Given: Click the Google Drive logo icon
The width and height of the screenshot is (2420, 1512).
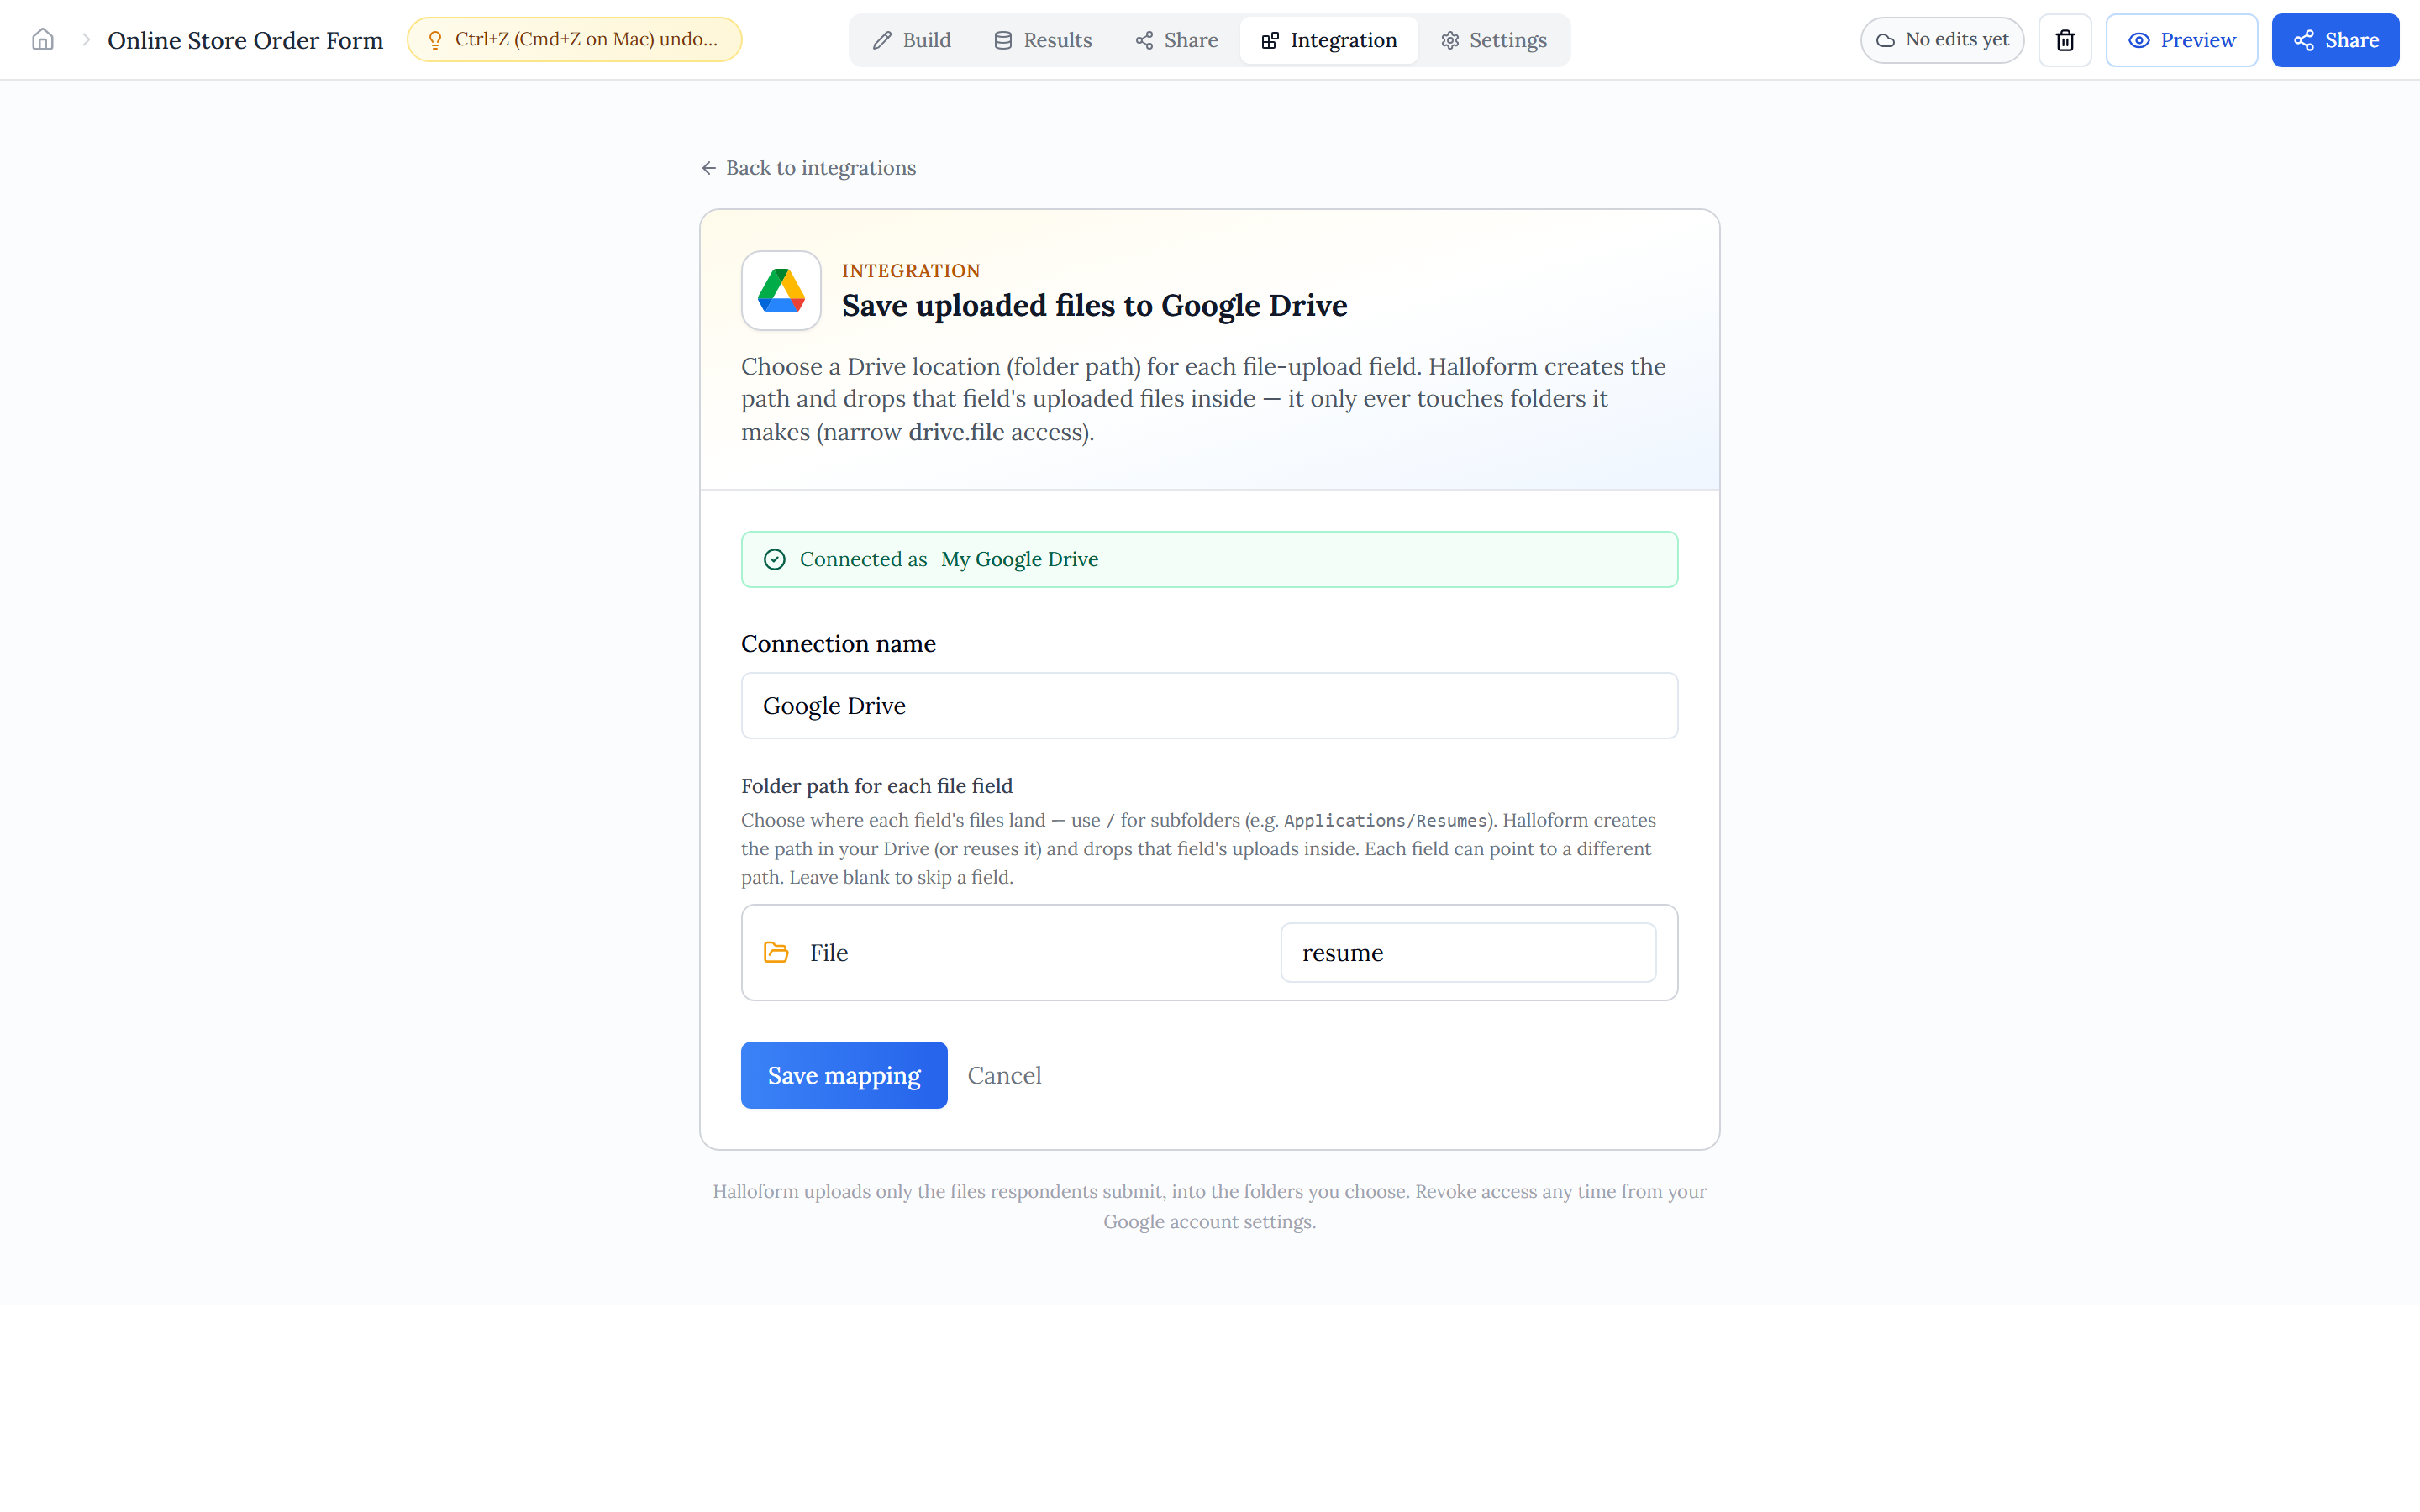Looking at the screenshot, I should coord(781,291).
